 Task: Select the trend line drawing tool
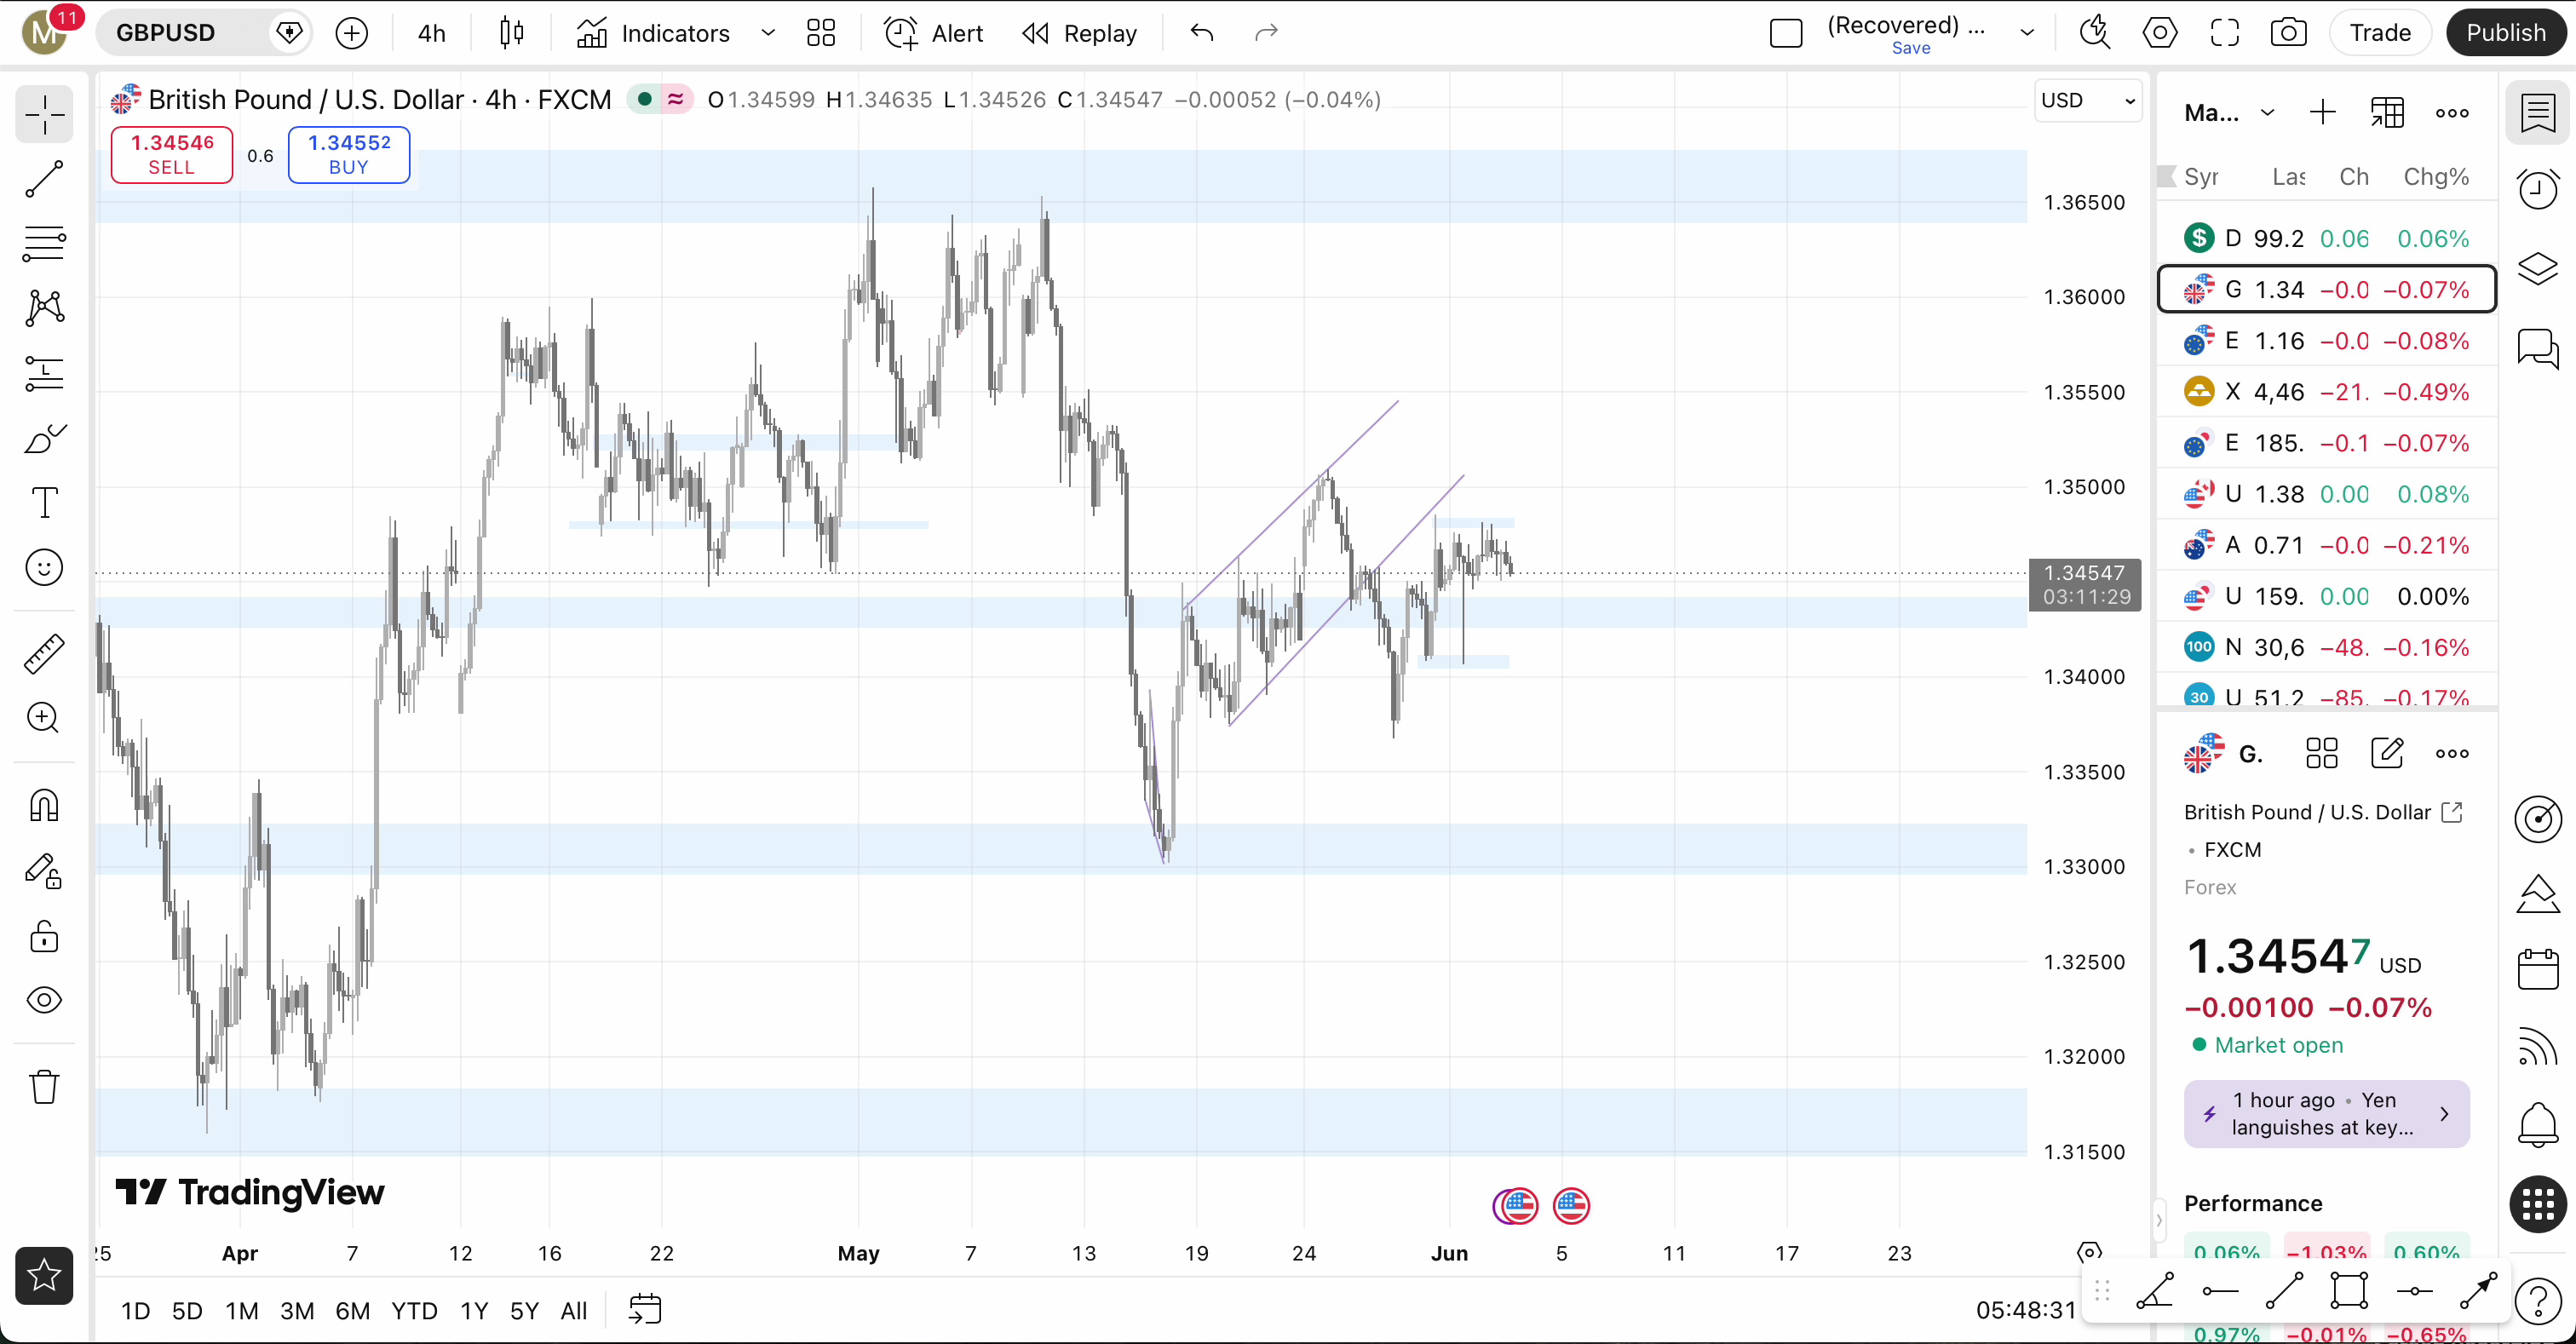44,179
